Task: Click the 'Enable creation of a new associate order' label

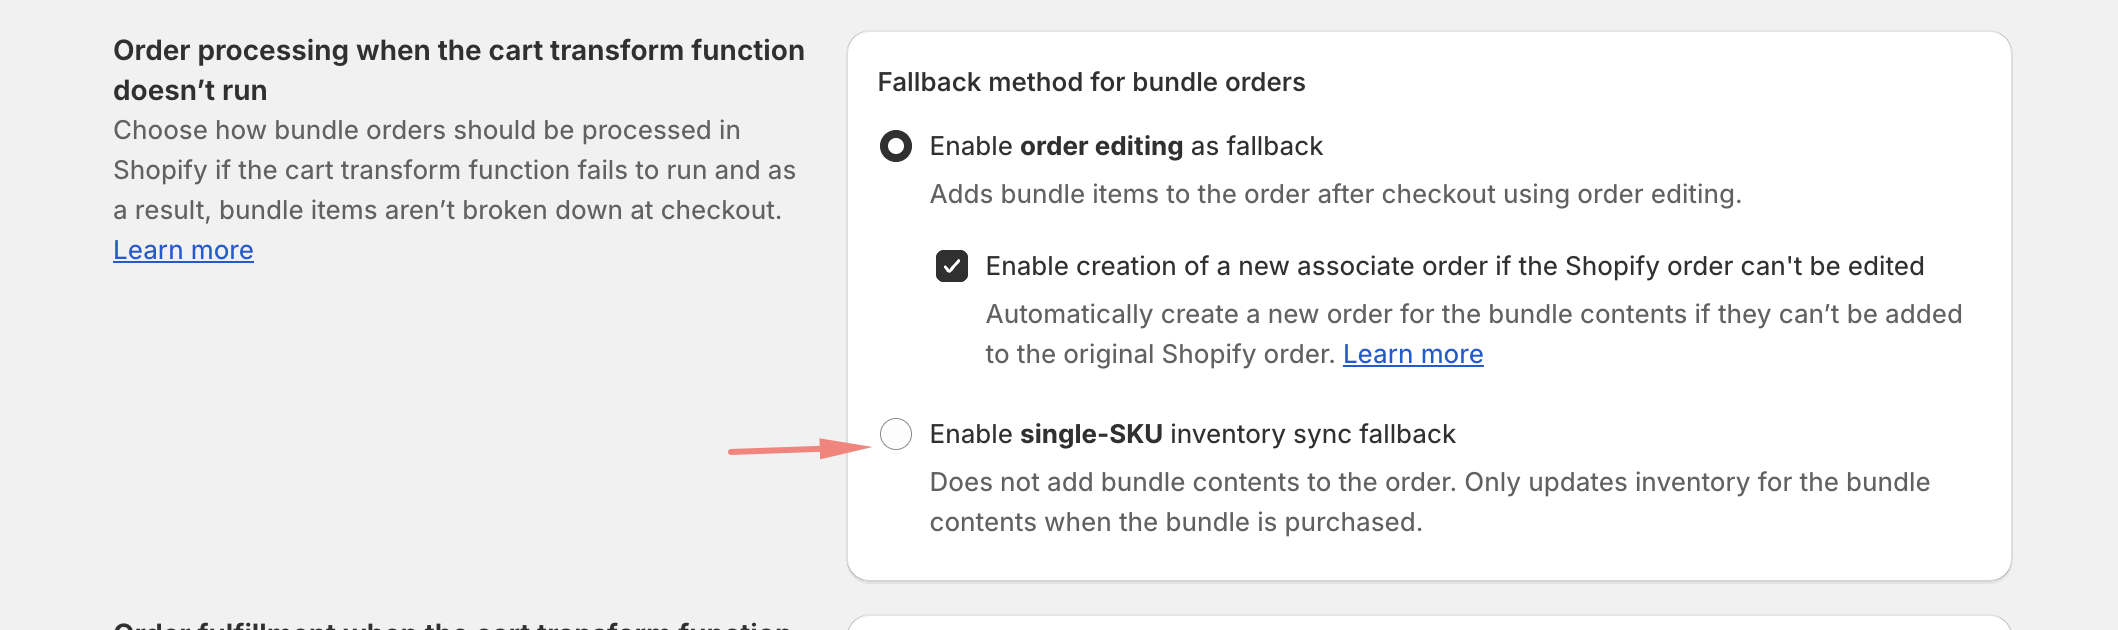Action: point(1455,266)
